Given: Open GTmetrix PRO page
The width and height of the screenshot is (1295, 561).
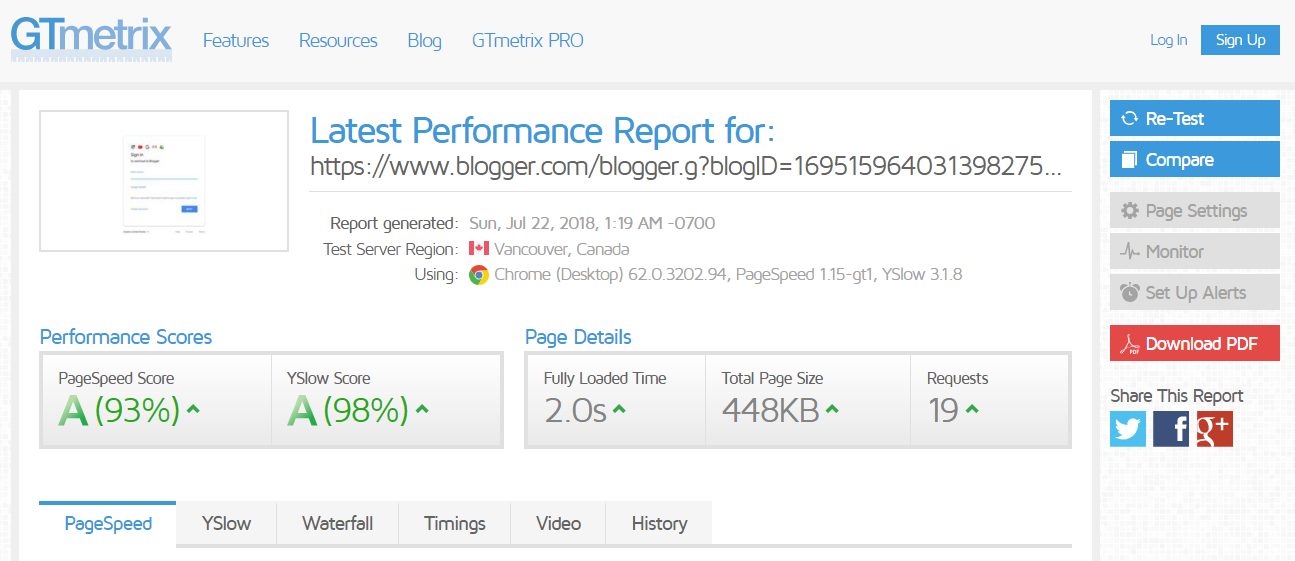Looking at the screenshot, I should 528,41.
